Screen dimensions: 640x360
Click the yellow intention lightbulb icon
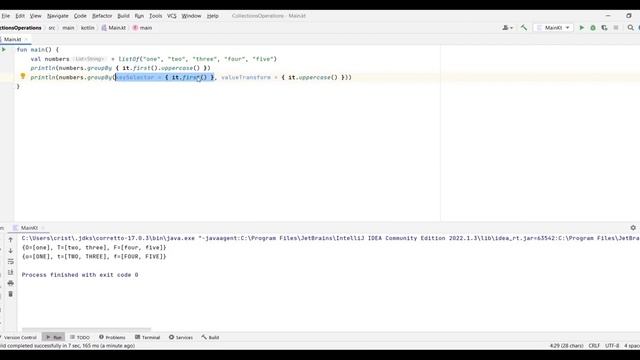point(23,76)
